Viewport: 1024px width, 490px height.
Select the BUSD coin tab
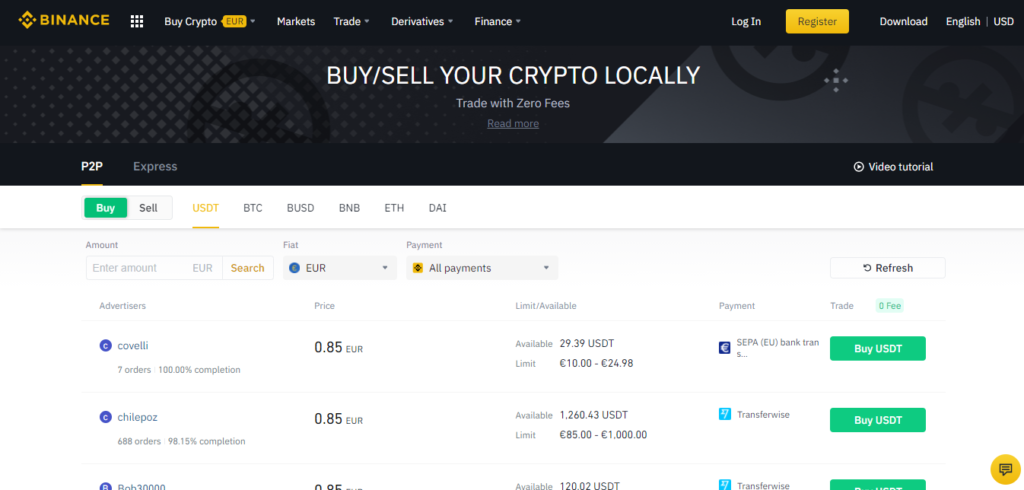tap(300, 208)
